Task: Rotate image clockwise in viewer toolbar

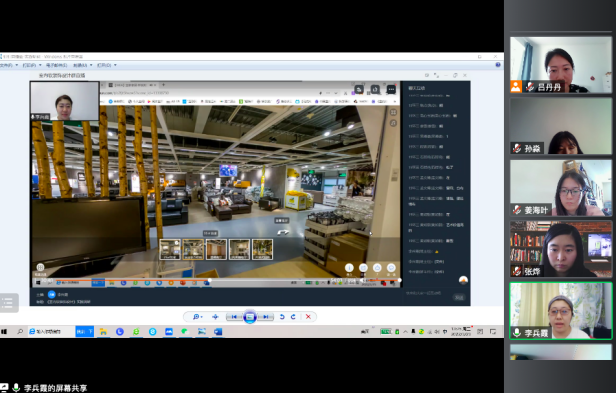Action: (x=293, y=317)
